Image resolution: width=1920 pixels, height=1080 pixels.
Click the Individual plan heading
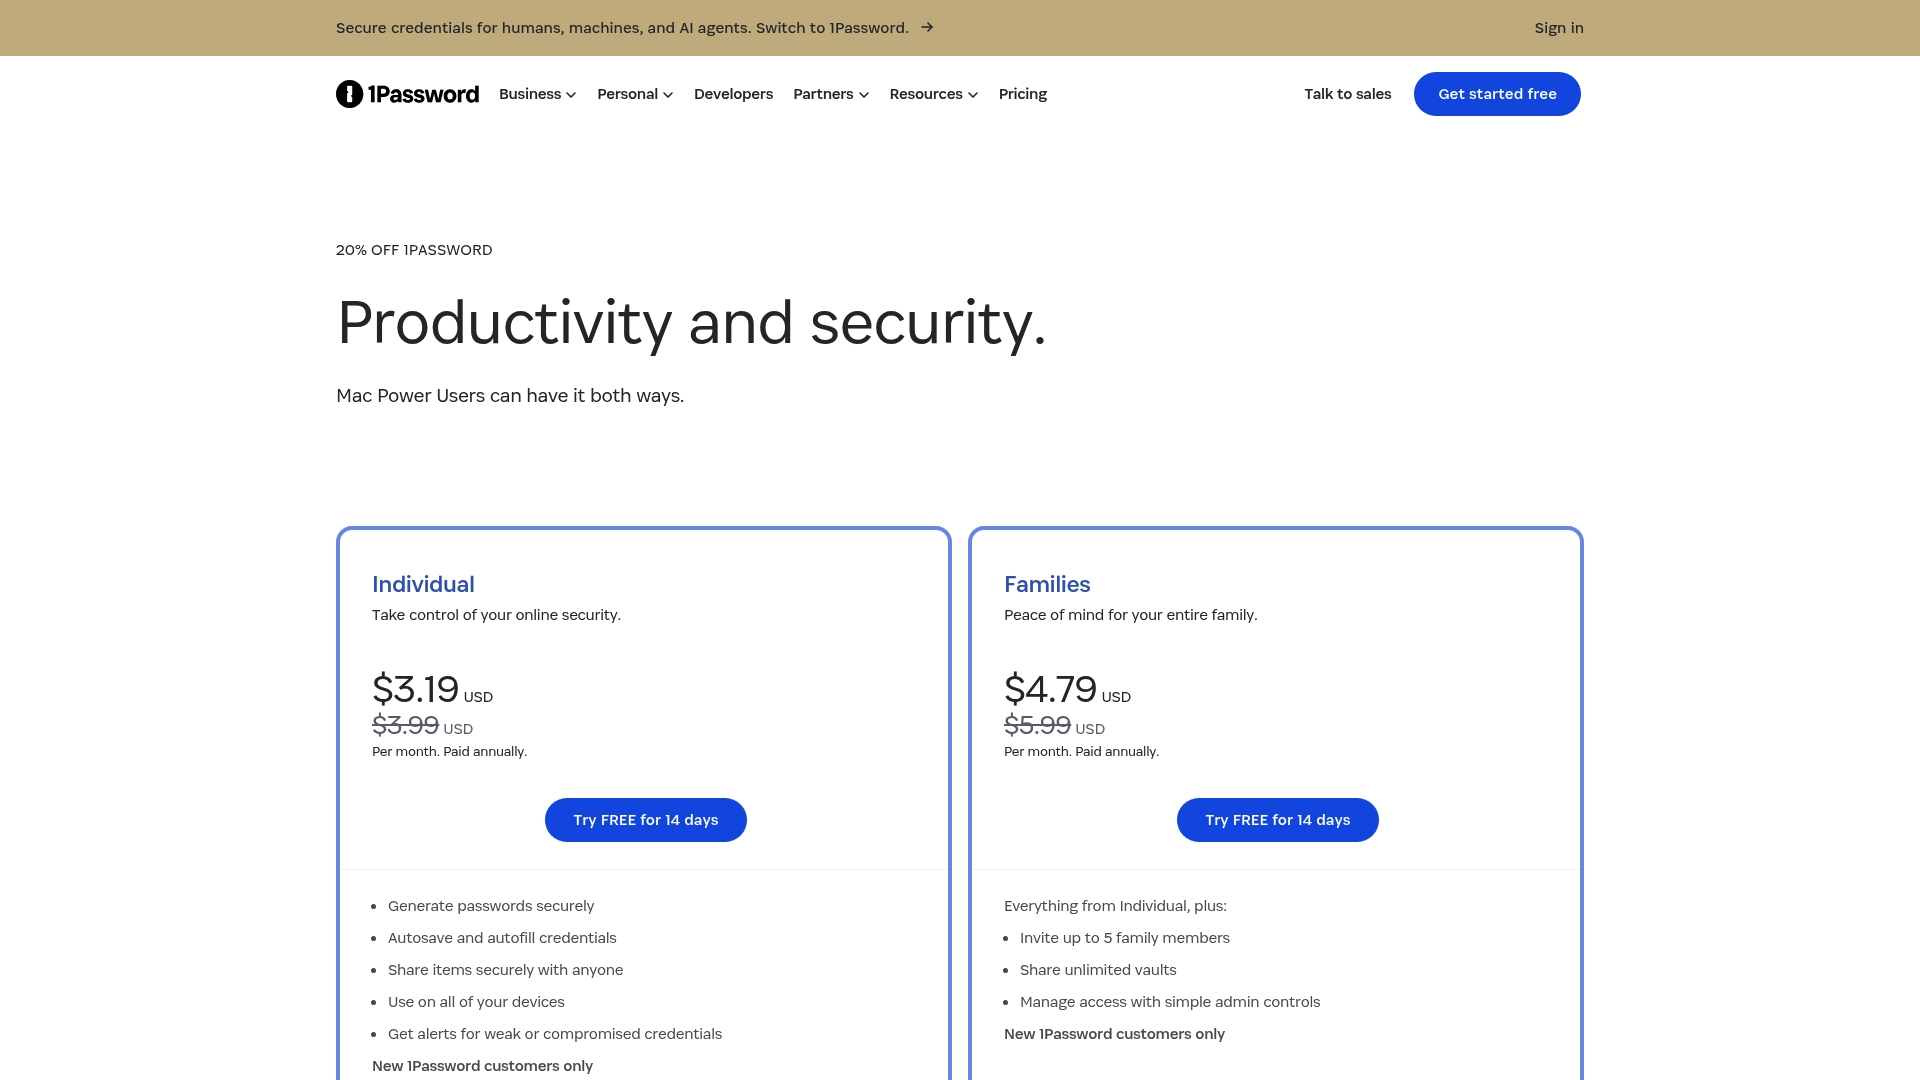coord(423,584)
